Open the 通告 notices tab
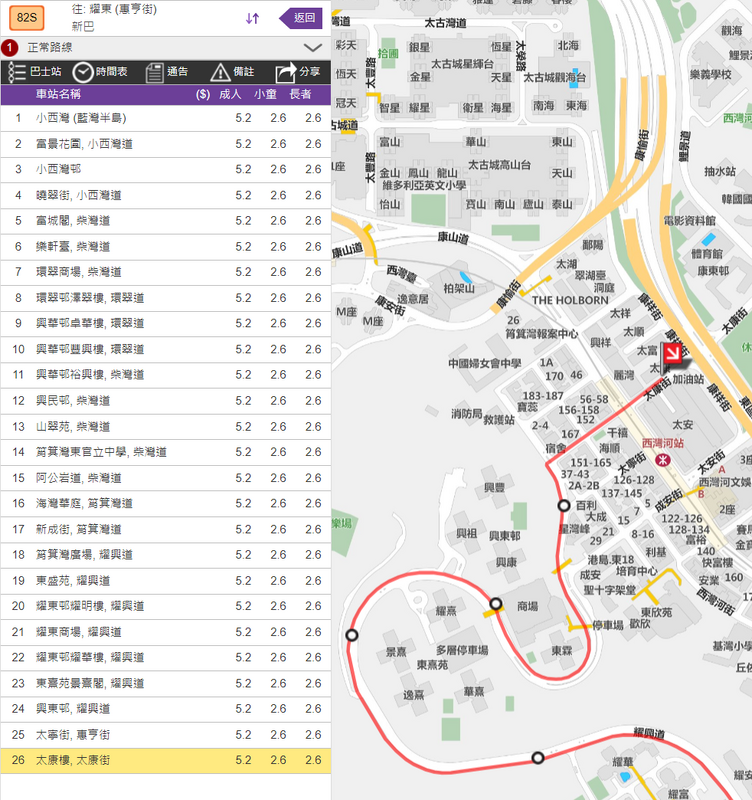The height and width of the screenshot is (800, 752). [167, 72]
